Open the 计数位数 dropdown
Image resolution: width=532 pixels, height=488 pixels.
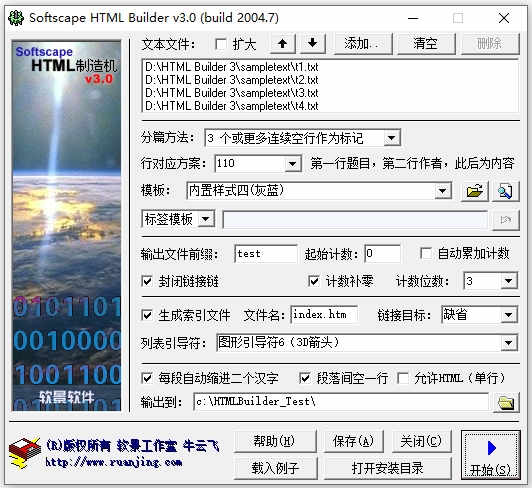pos(508,281)
